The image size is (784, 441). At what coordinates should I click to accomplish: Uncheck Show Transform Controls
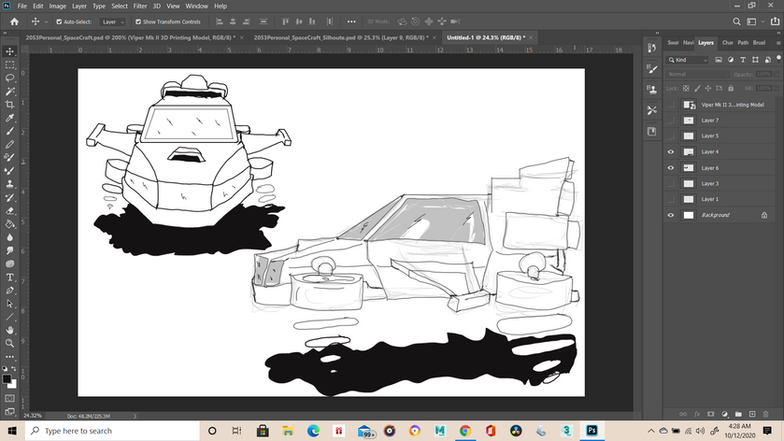click(x=138, y=21)
